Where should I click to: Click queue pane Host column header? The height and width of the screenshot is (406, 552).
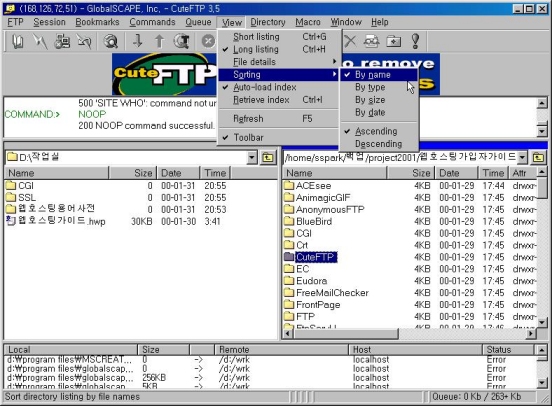tap(415, 350)
